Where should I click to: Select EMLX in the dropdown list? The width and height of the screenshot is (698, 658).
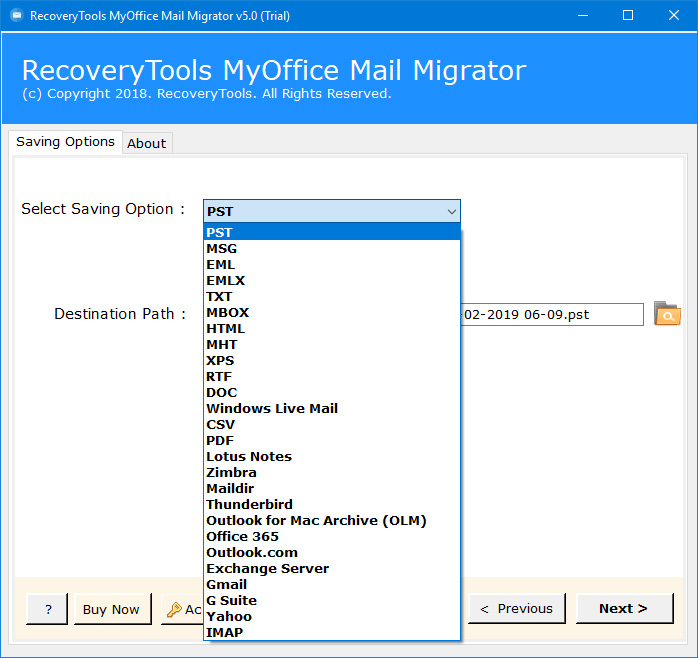point(332,280)
